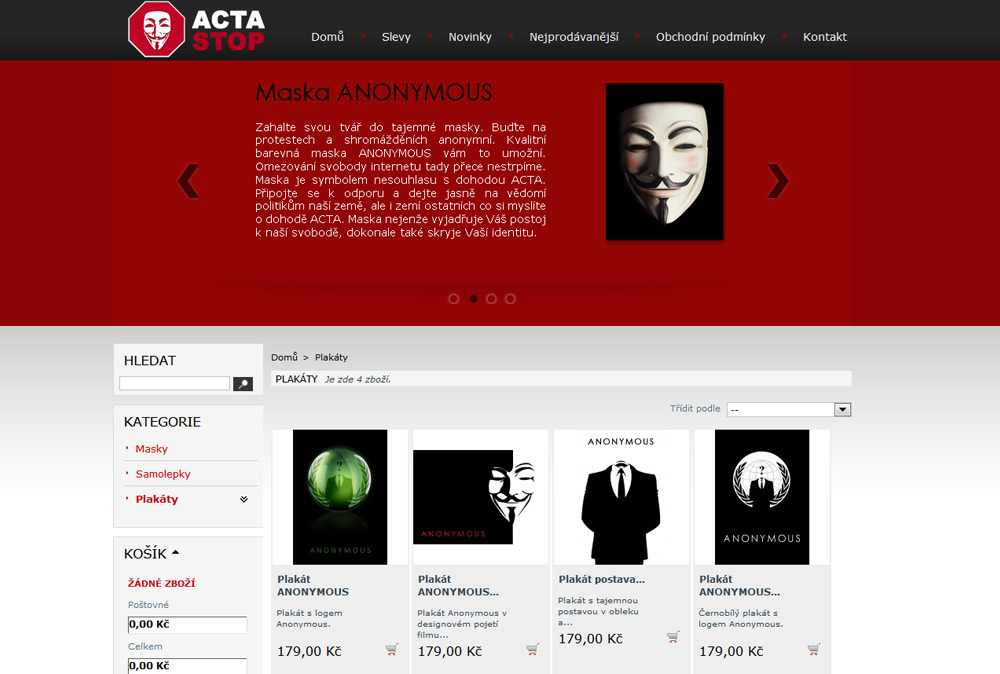1000x674 pixels.
Task: Go to previous slide with left arrow
Action: 188,181
